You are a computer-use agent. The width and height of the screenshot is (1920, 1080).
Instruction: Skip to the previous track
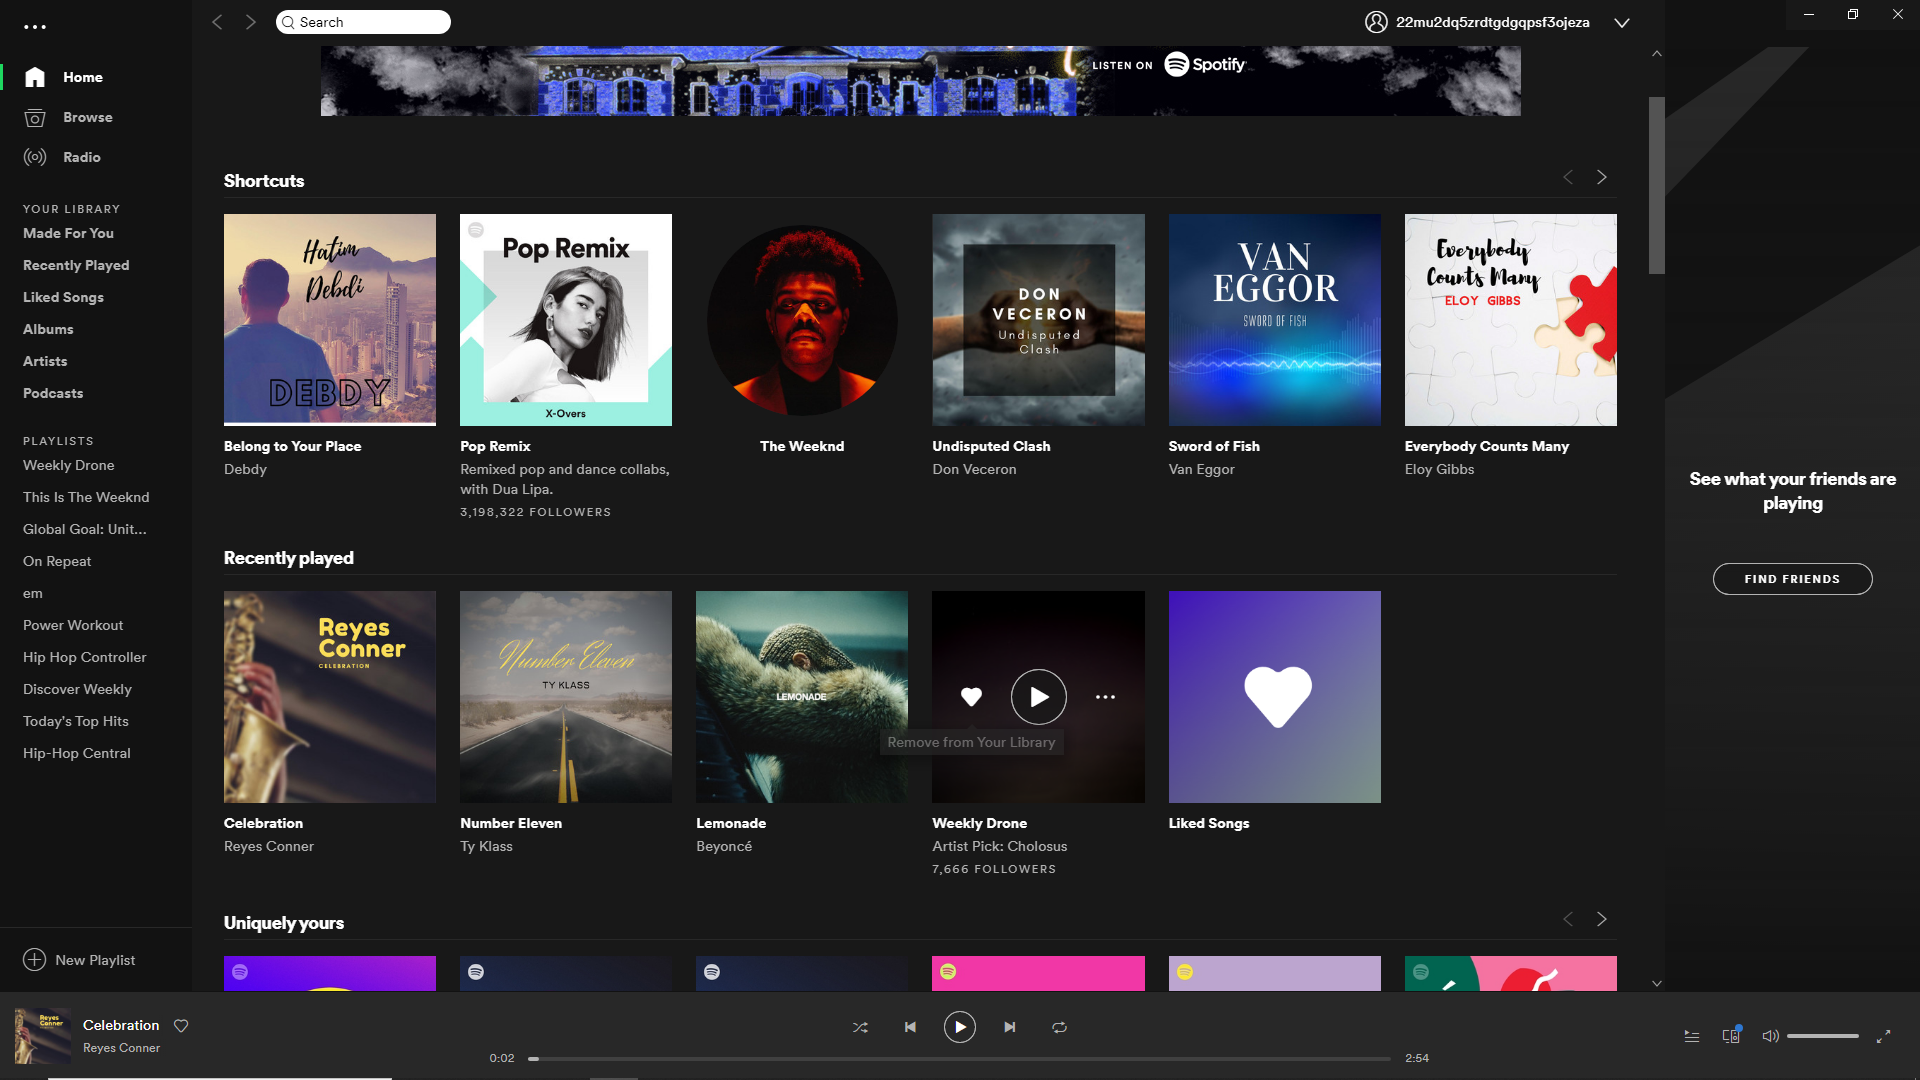910,1027
